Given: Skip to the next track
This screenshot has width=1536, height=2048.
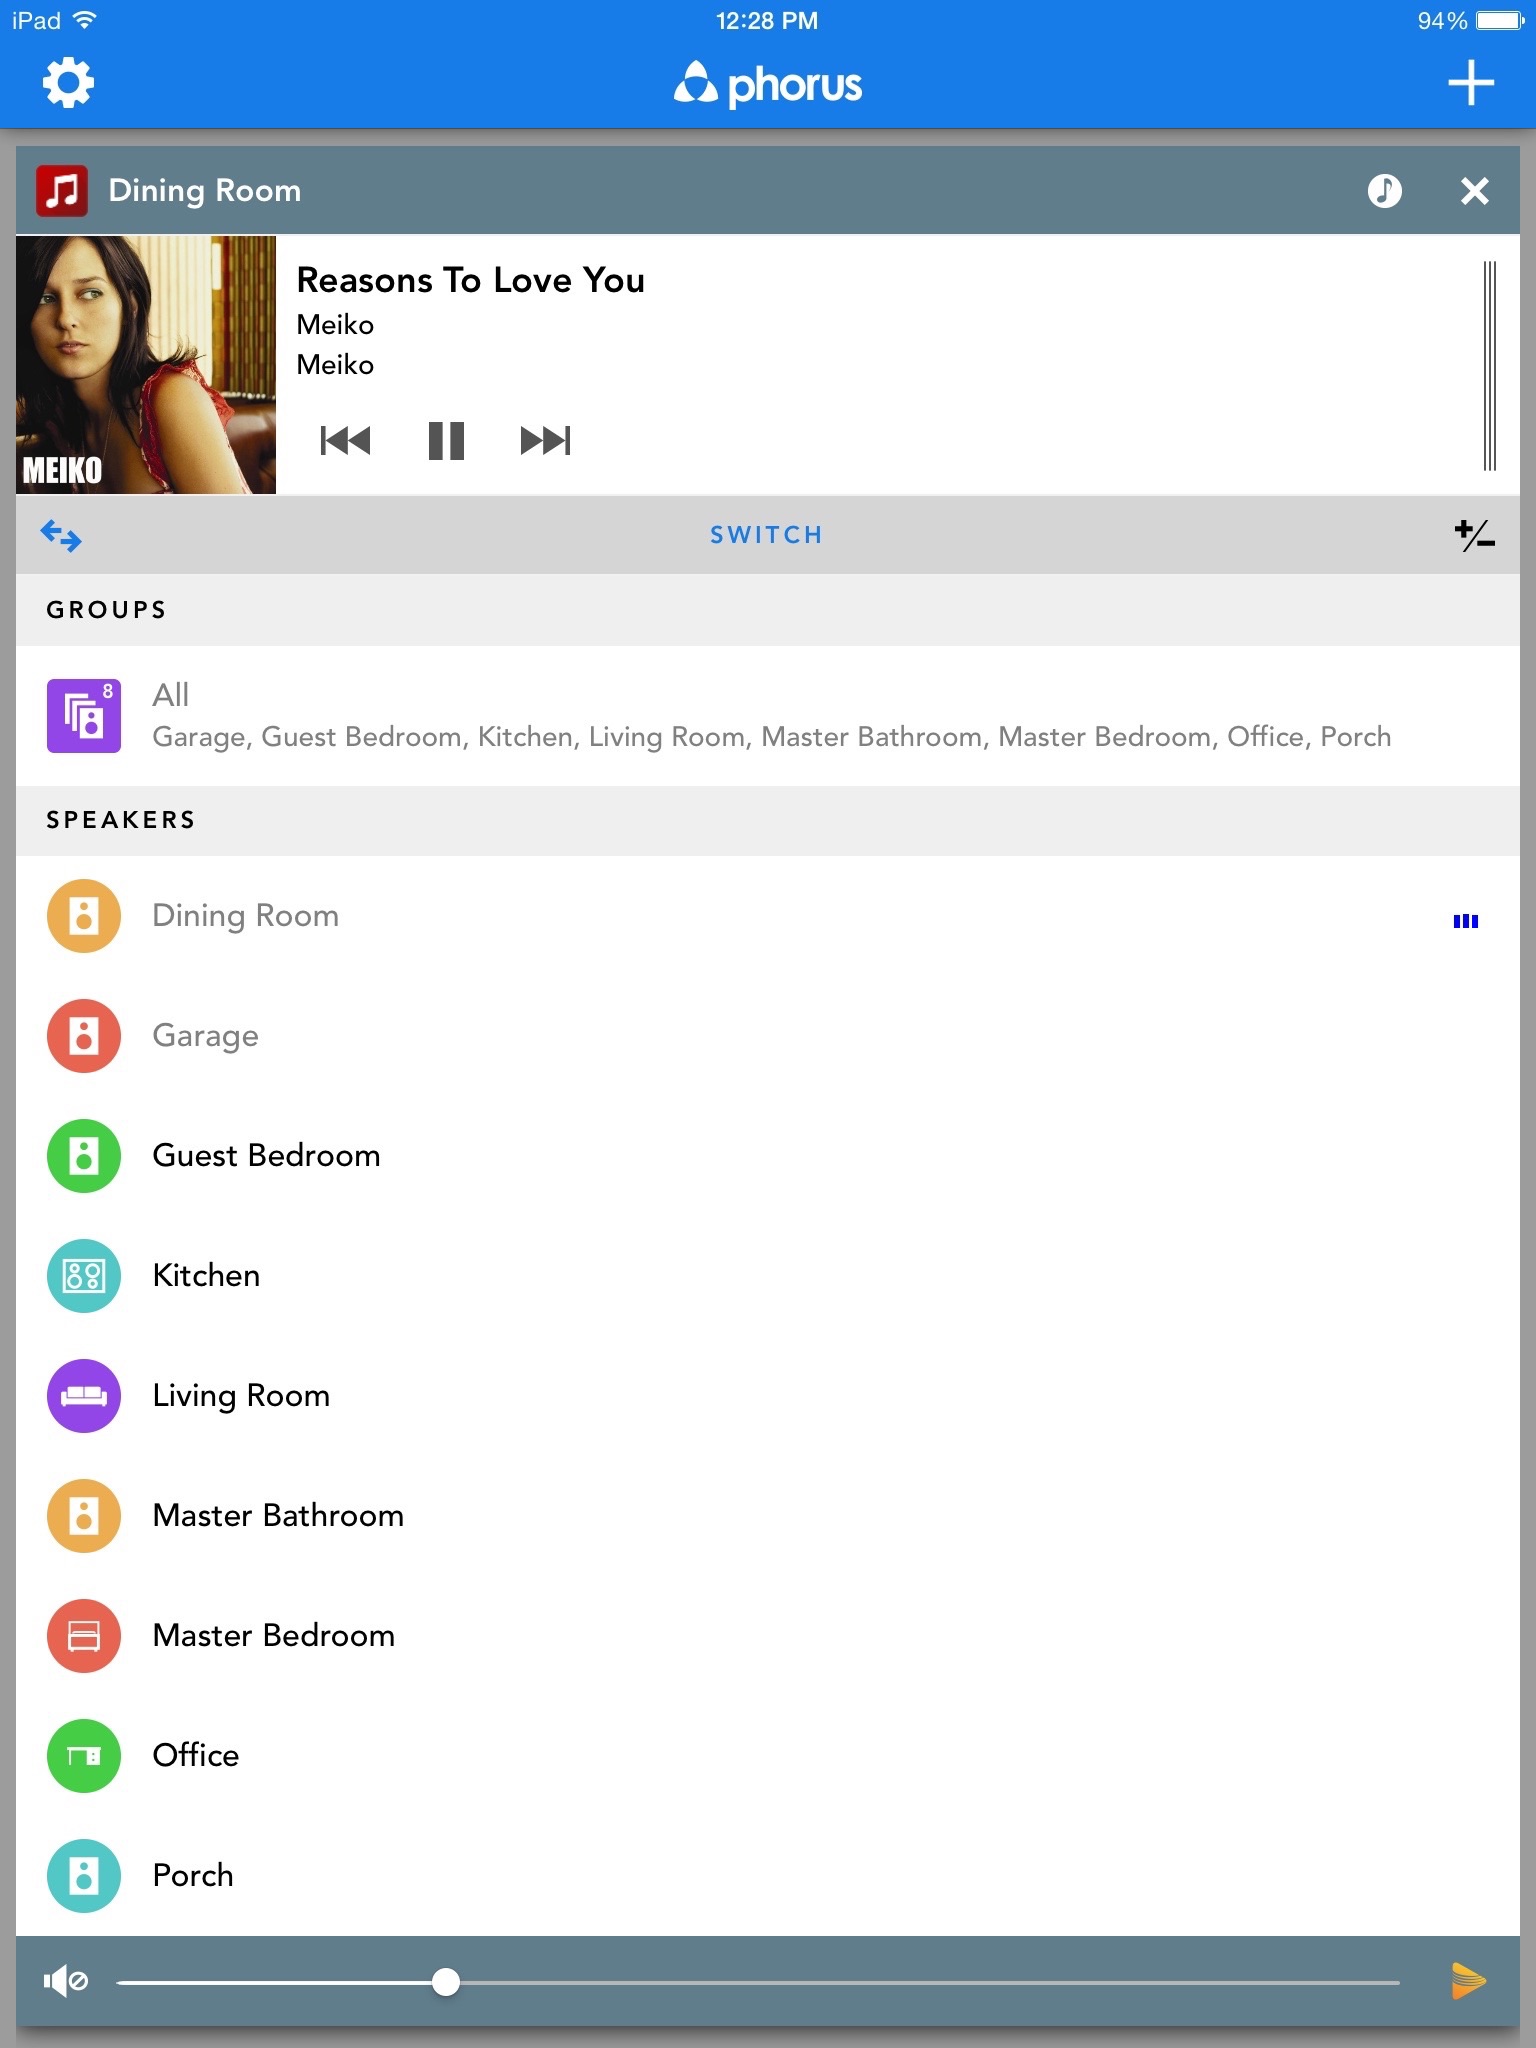Looking at the screenshot, I should point(545,441).
